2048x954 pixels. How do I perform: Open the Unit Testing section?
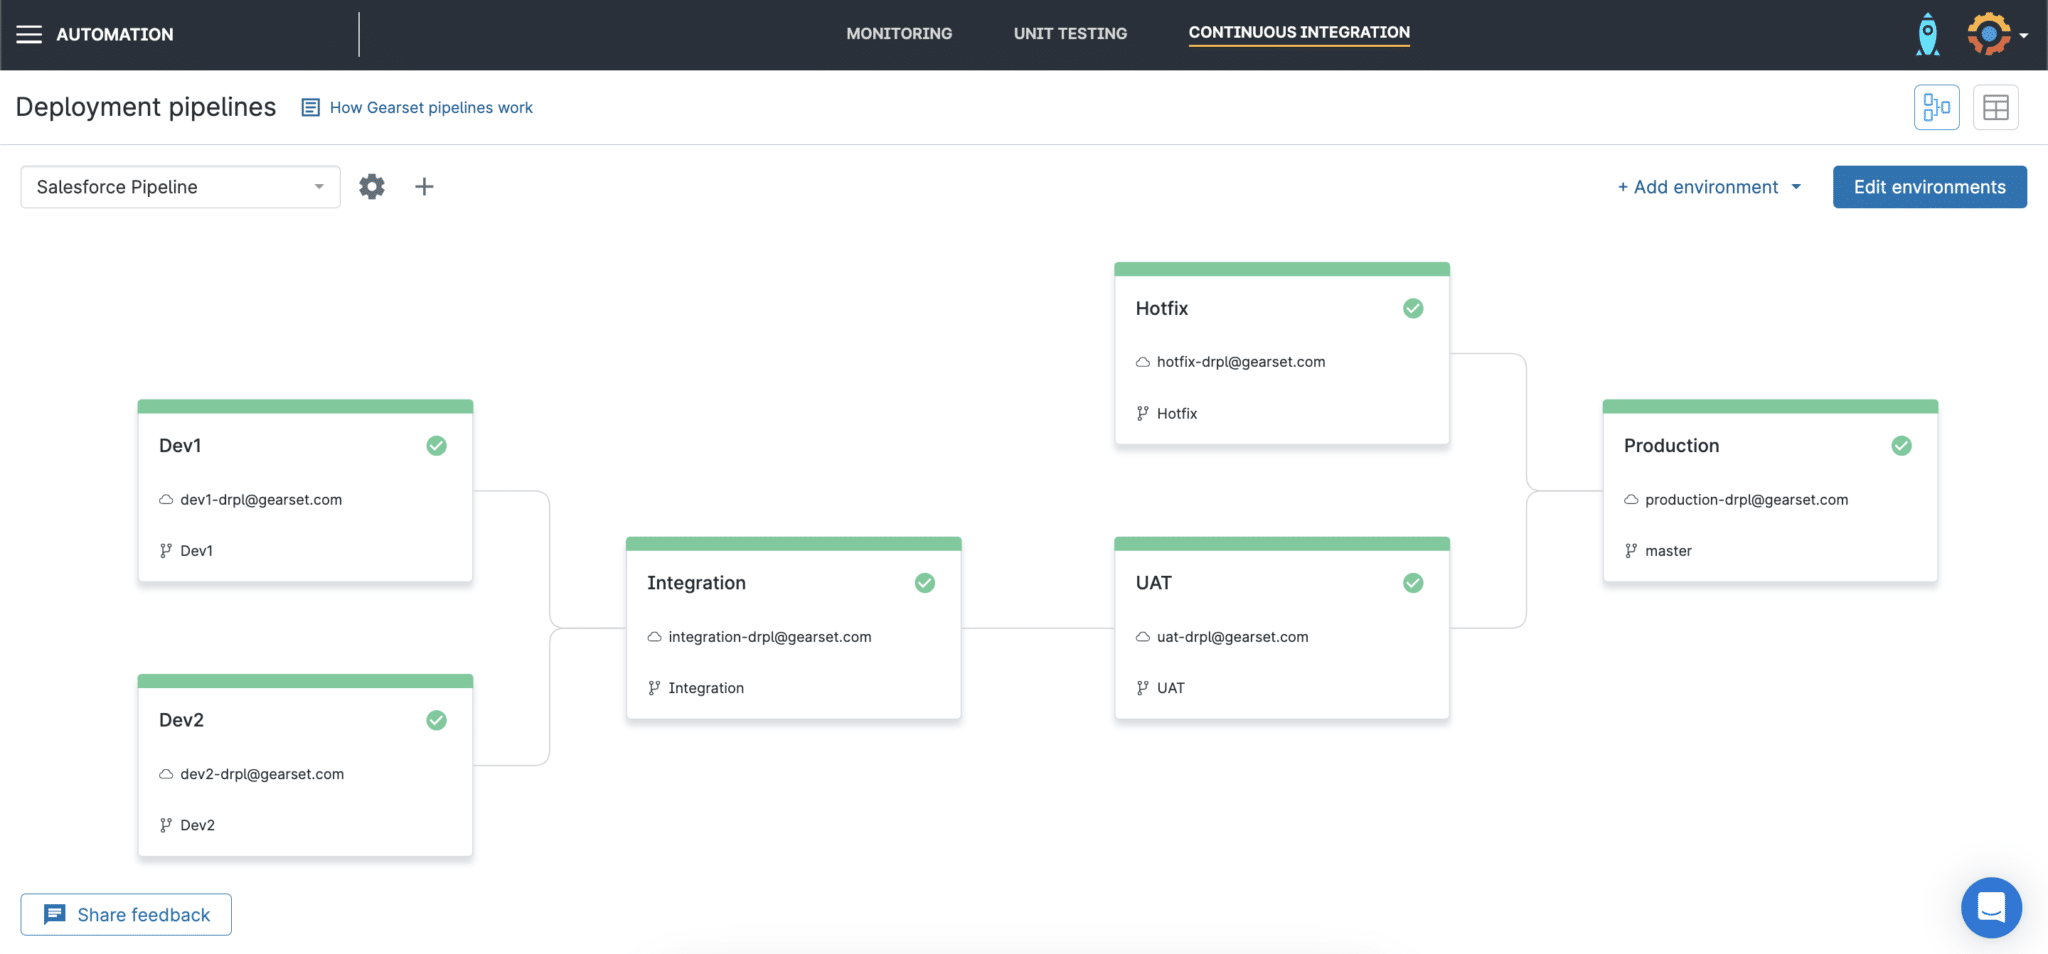click(1069, 33)
